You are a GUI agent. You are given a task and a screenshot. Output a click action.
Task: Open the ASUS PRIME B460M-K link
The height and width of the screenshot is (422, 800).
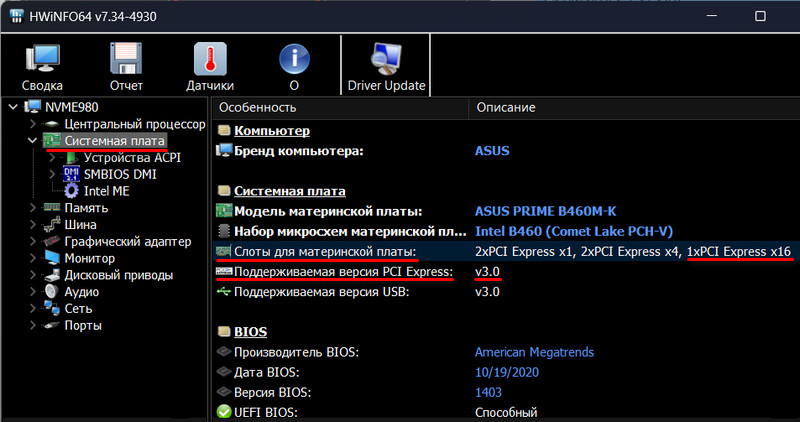tap(545, 211)
